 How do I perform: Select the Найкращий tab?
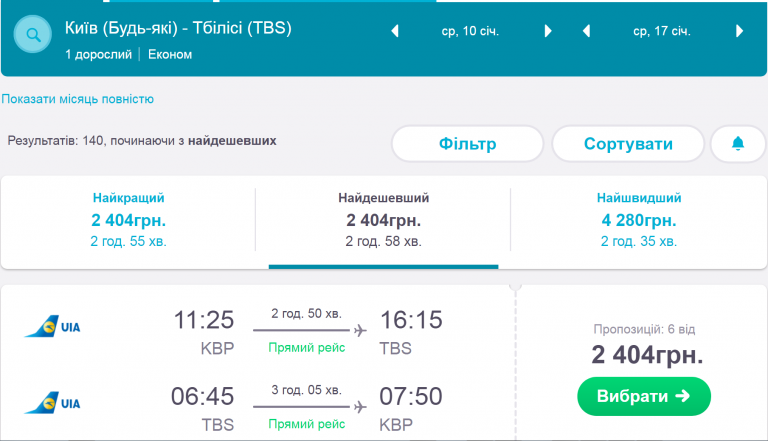pos(129,220)
